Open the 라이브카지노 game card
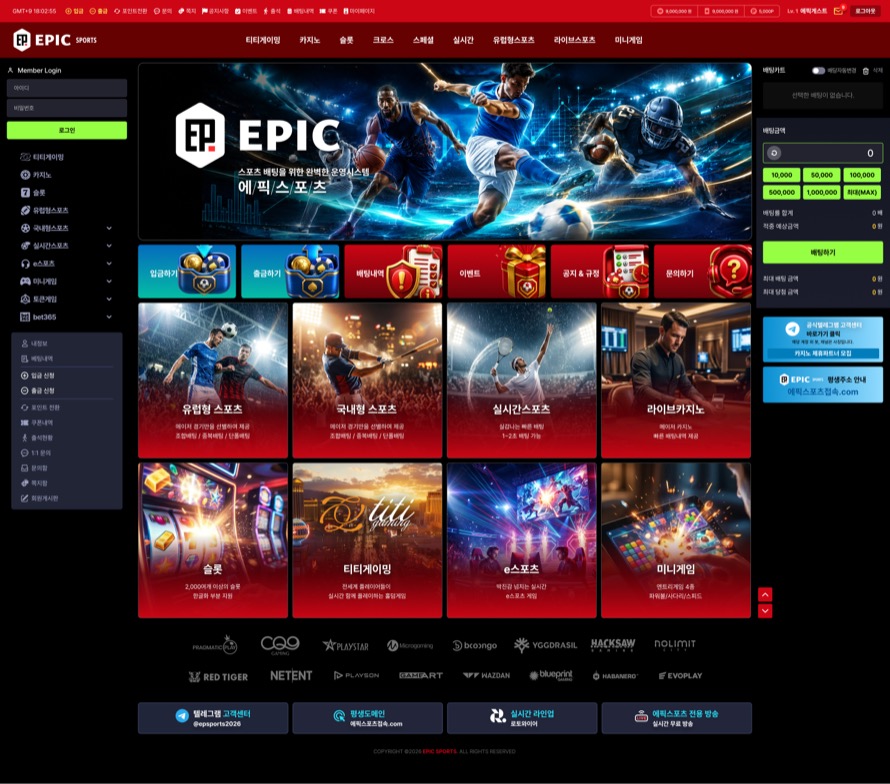 click(676, 380)
